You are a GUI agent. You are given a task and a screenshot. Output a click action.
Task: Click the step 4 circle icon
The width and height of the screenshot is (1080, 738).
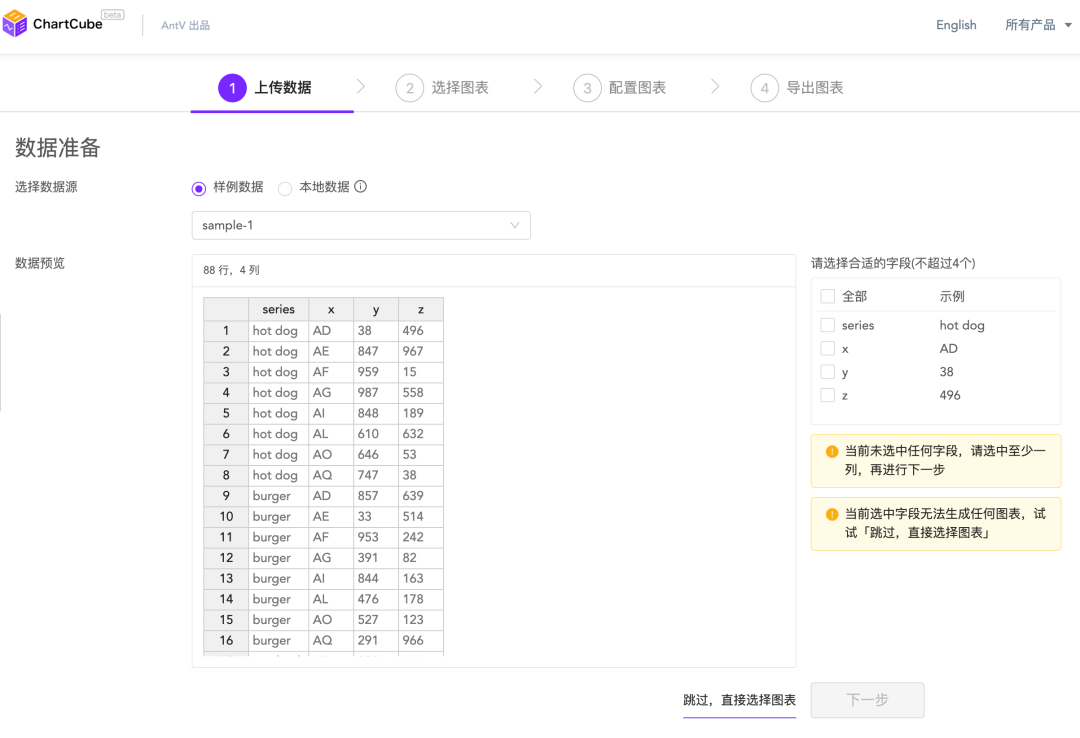(x=764, y=88)
